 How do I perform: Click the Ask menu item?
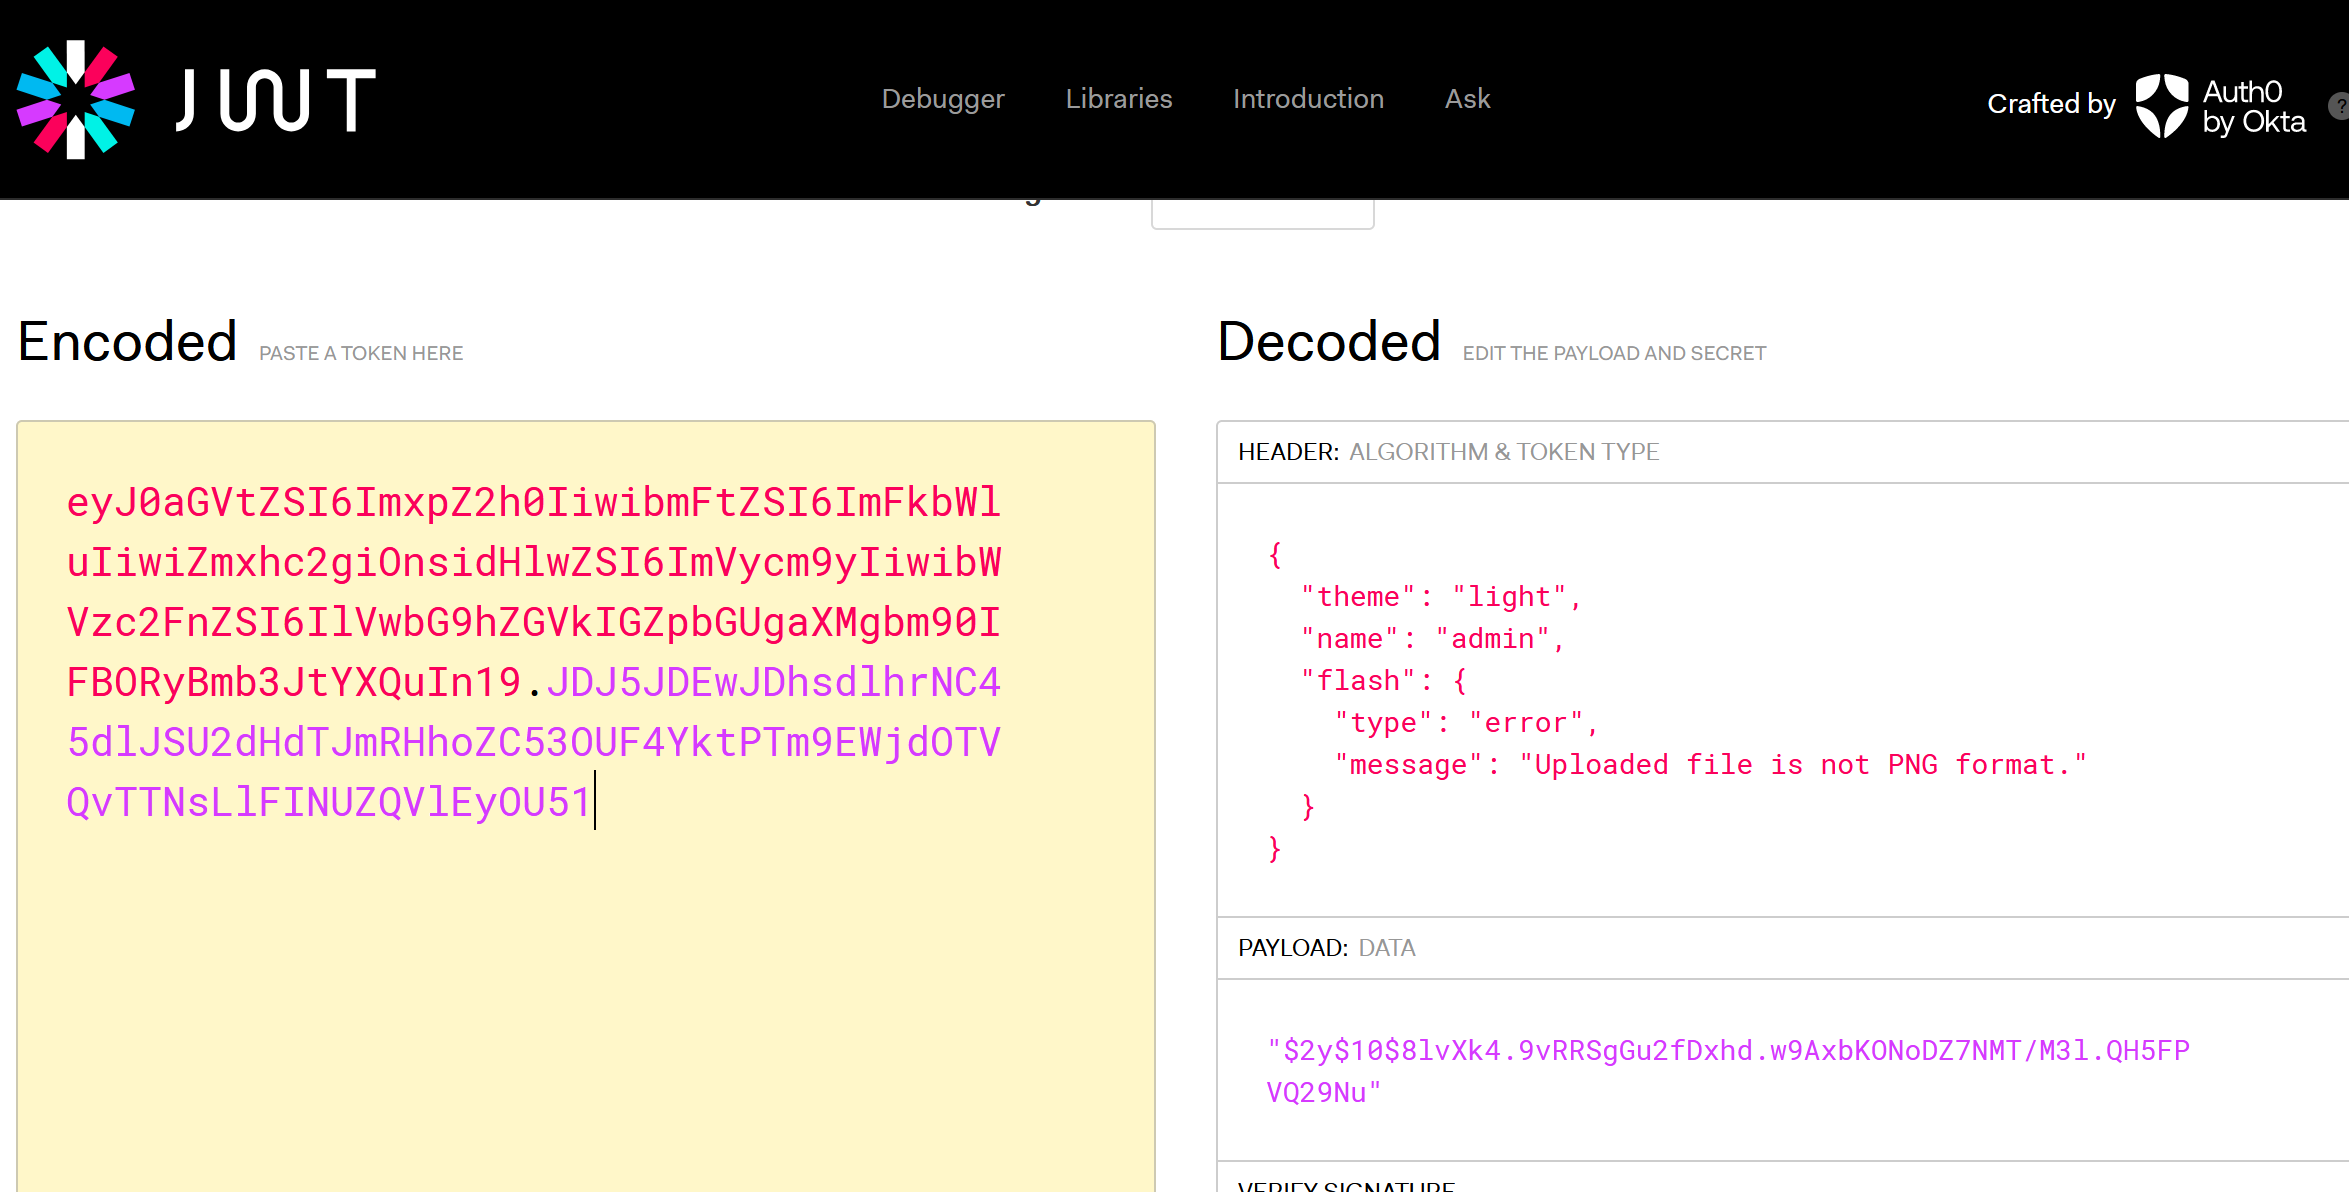(x=1467, y=99)
